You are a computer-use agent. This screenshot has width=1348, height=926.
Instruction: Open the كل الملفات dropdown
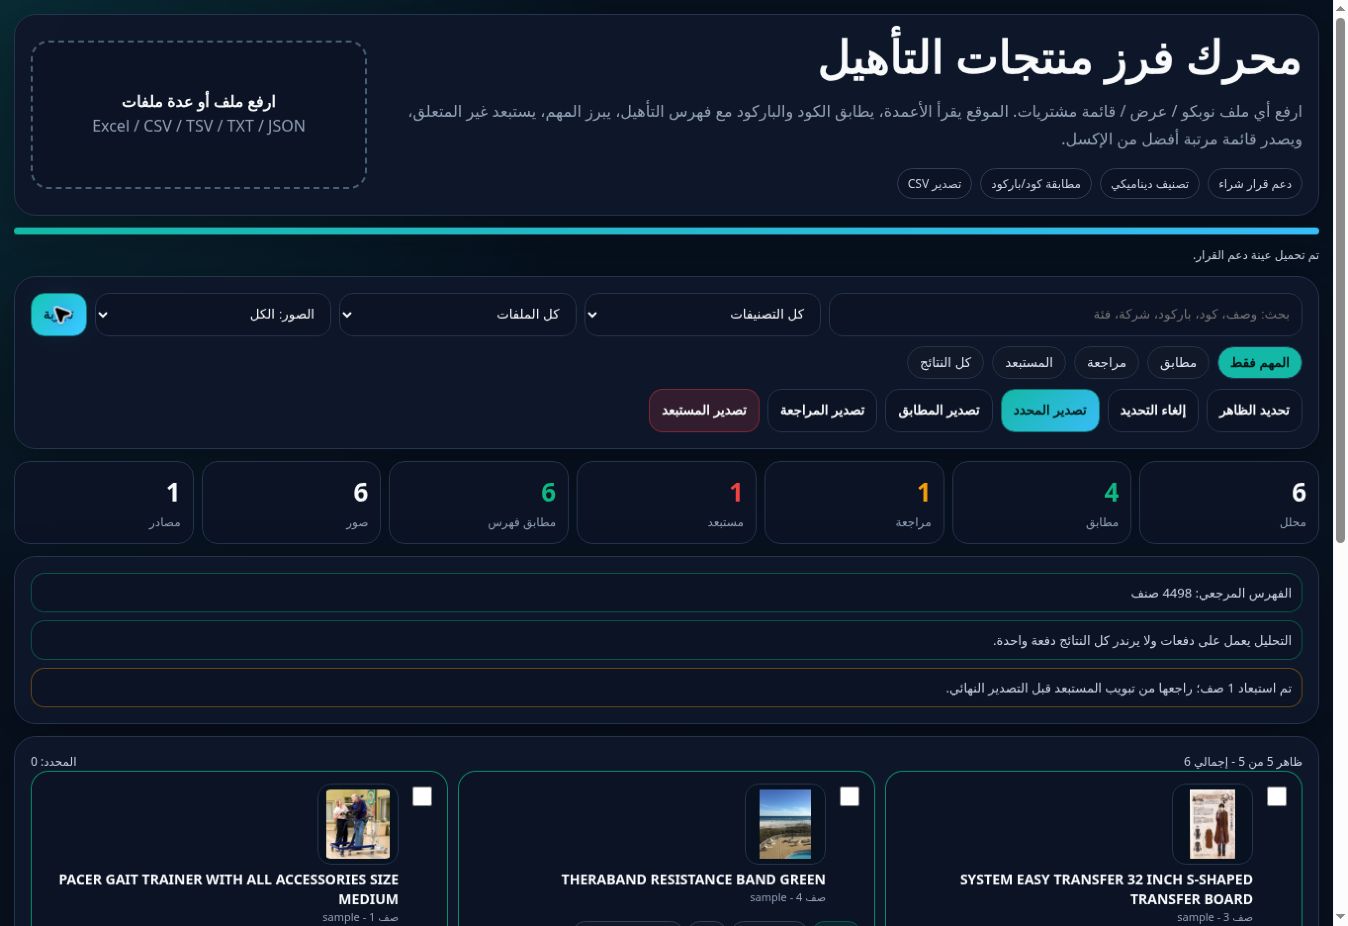457,314
